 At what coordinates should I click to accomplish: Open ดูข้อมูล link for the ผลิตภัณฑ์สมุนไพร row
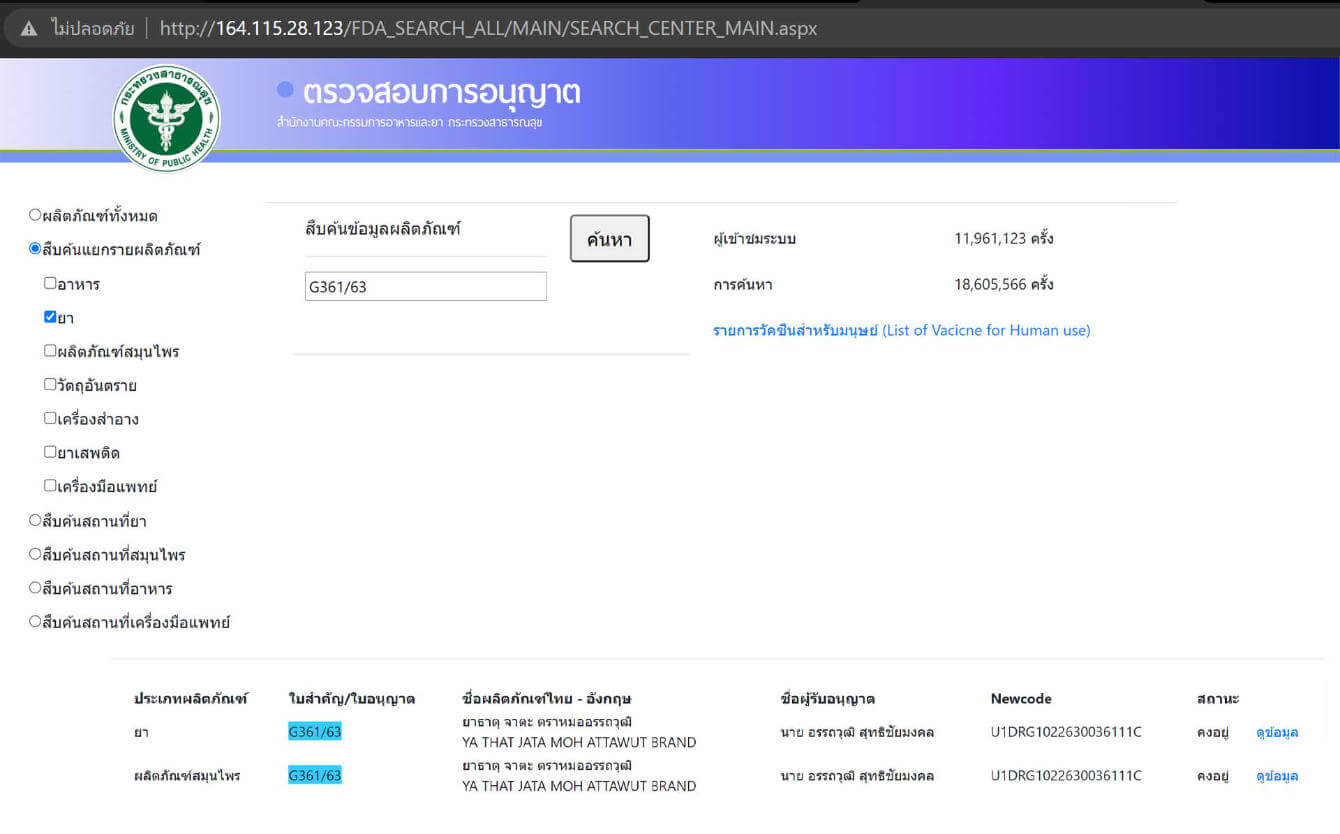(x=1276, y=776)
